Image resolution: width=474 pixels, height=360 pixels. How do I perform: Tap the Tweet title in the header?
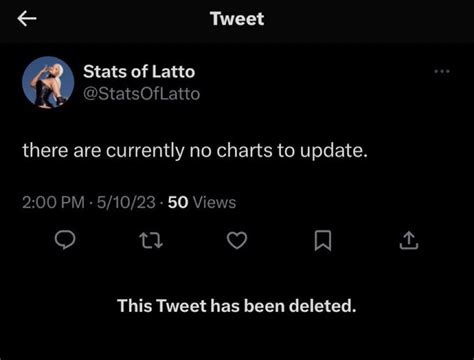(x=237, y=19)
